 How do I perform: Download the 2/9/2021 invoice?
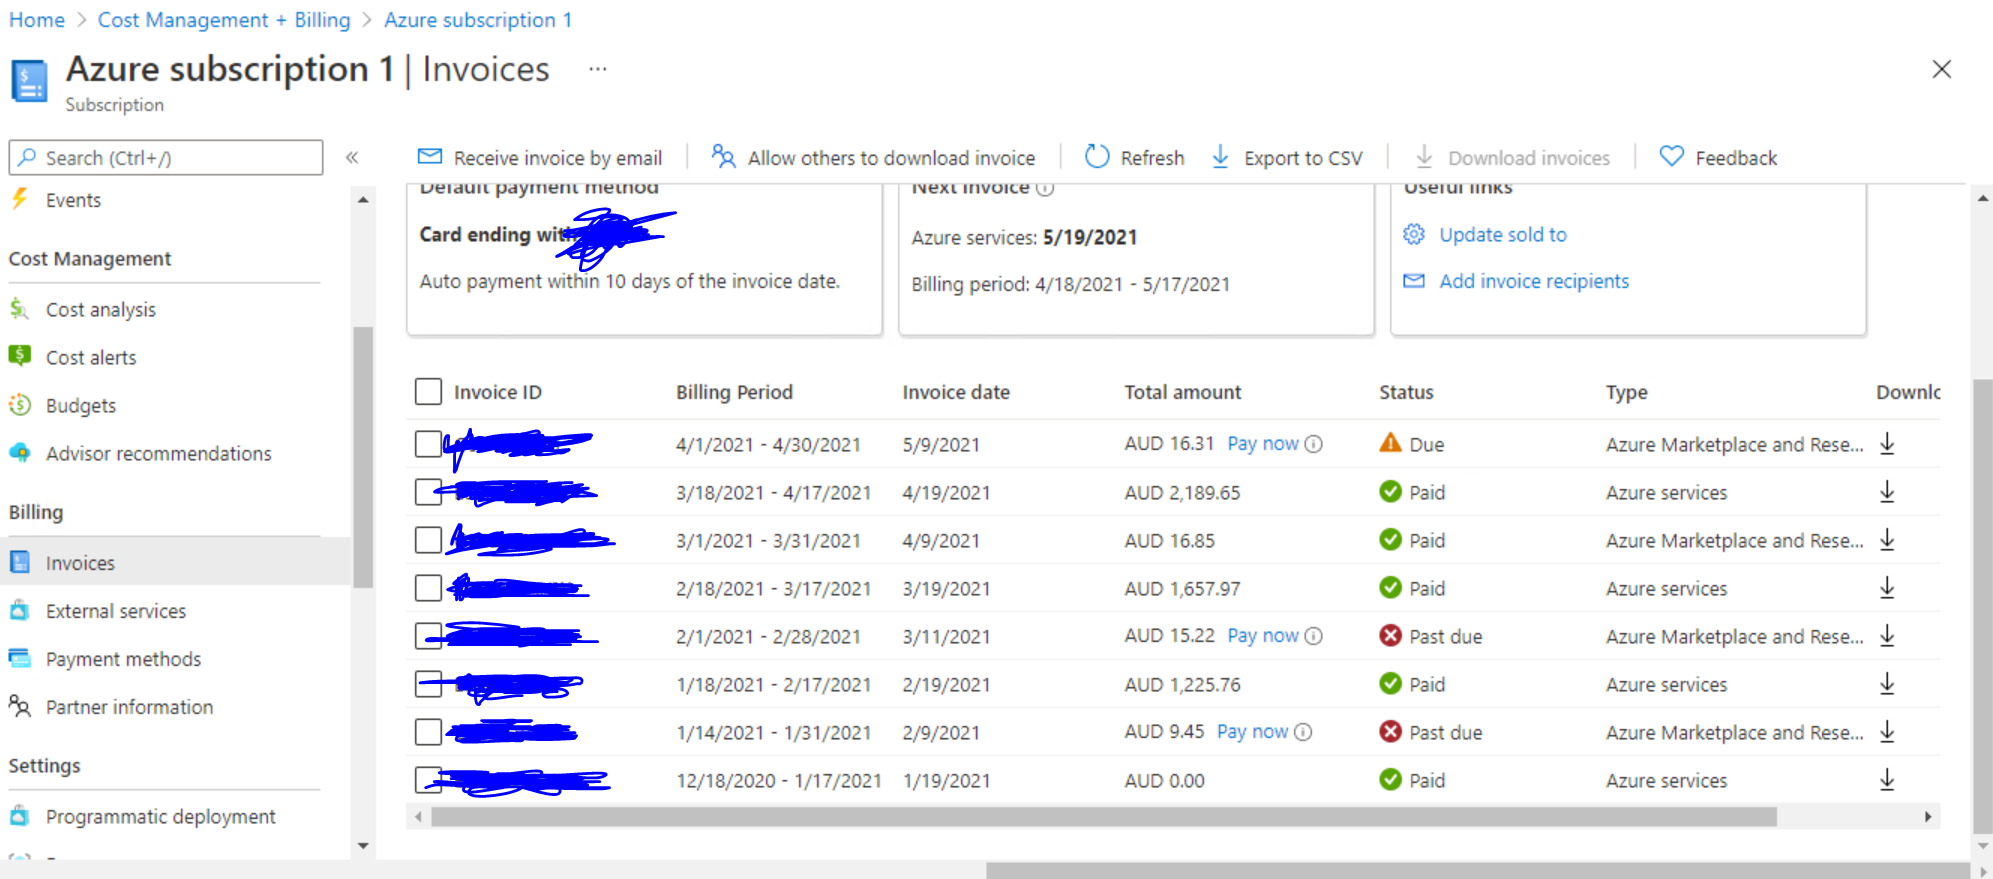[x=1887, y=732]
